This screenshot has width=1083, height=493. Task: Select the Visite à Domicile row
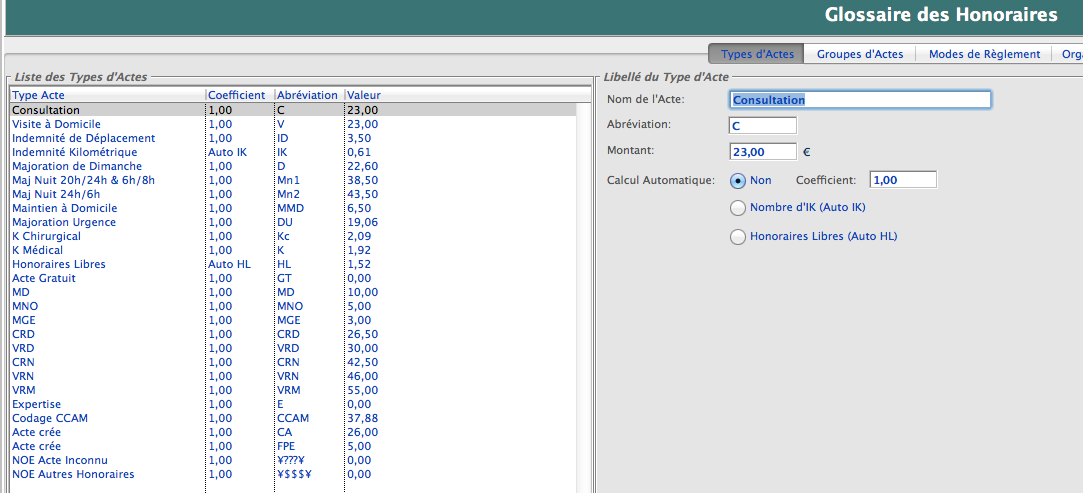(294, 124)
